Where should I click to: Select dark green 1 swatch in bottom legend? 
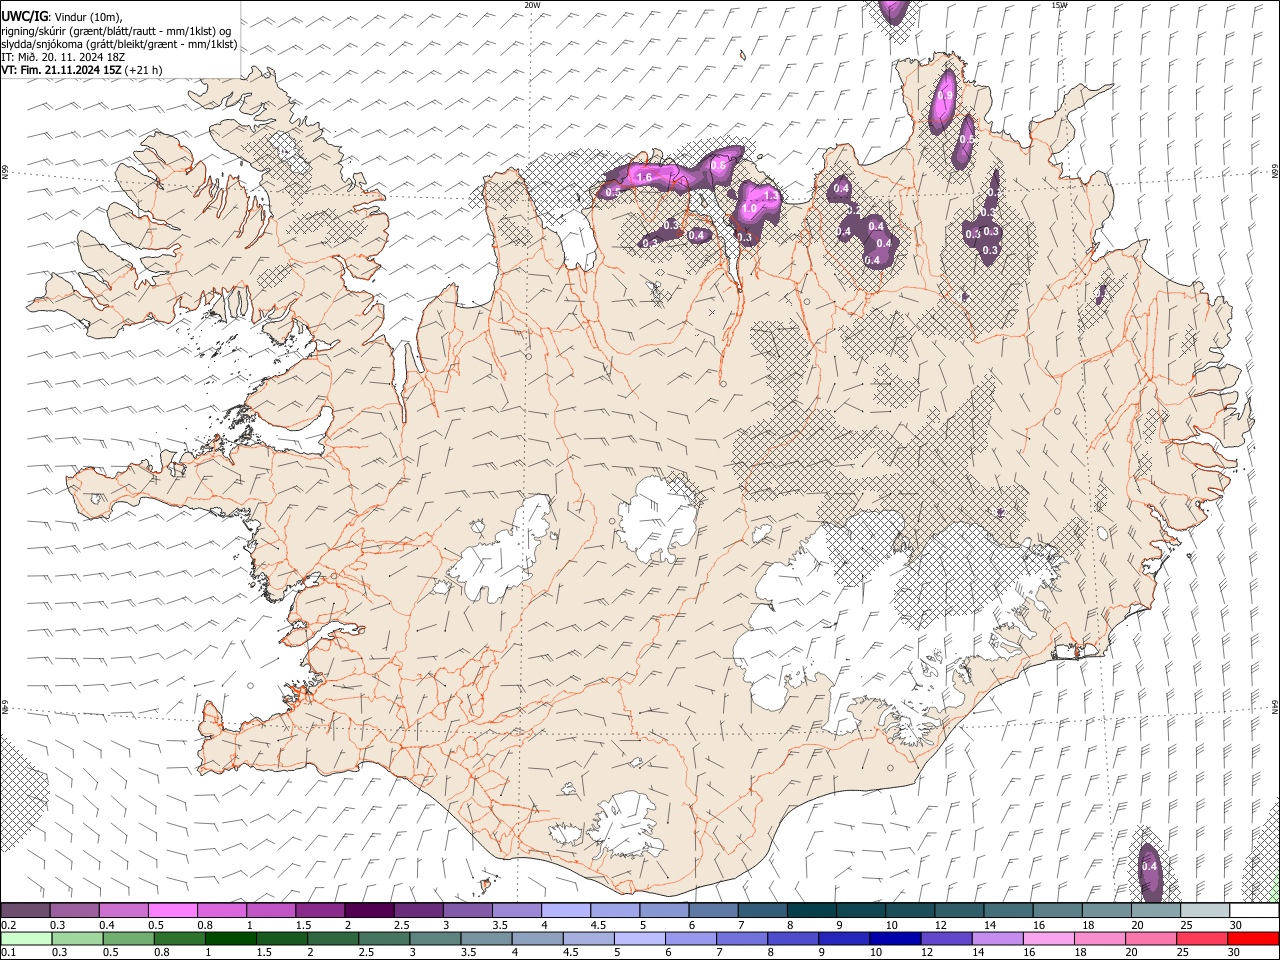tap(230, 938)
